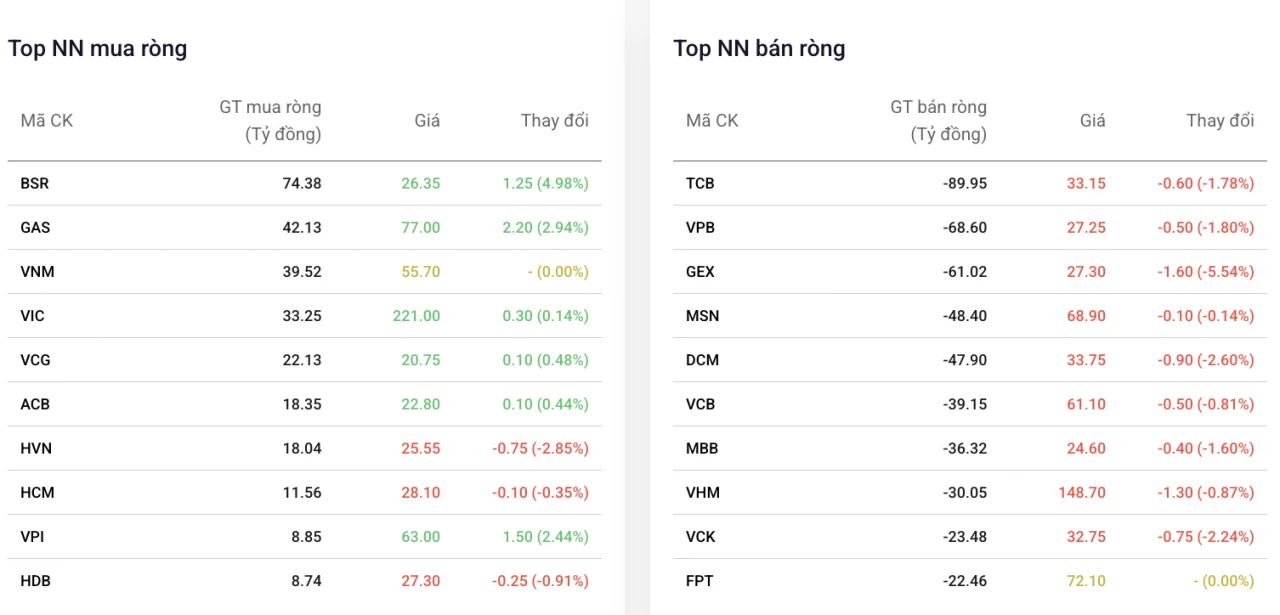Click 'GT bán ròng (Tỷ đồng)' column header

tap(938, 120)
